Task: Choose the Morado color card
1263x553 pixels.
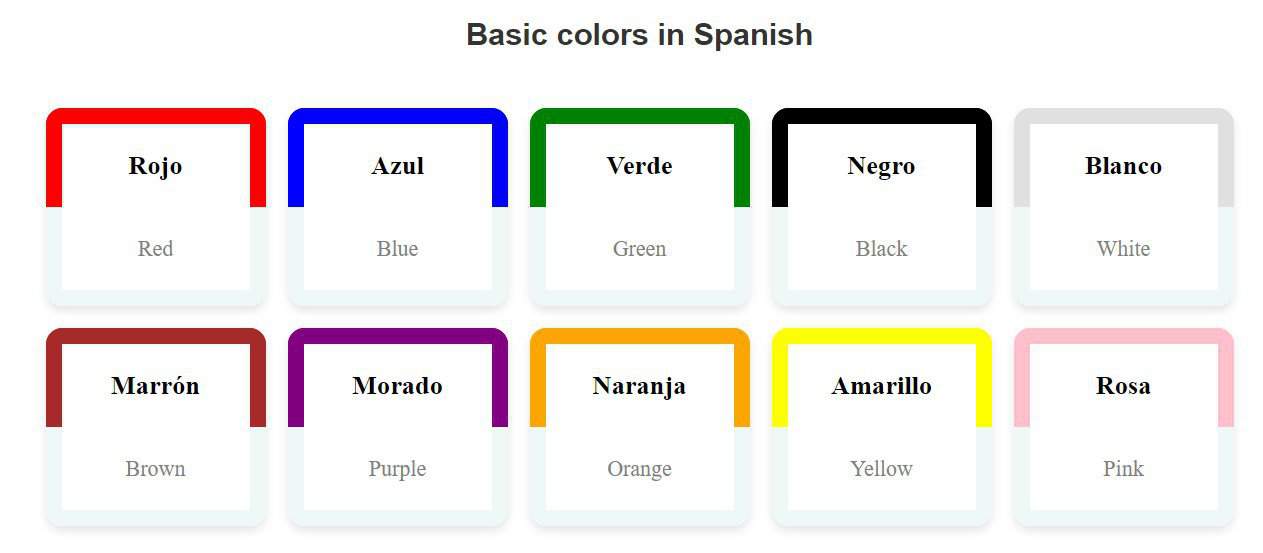Action: click(x=398, y=427)
